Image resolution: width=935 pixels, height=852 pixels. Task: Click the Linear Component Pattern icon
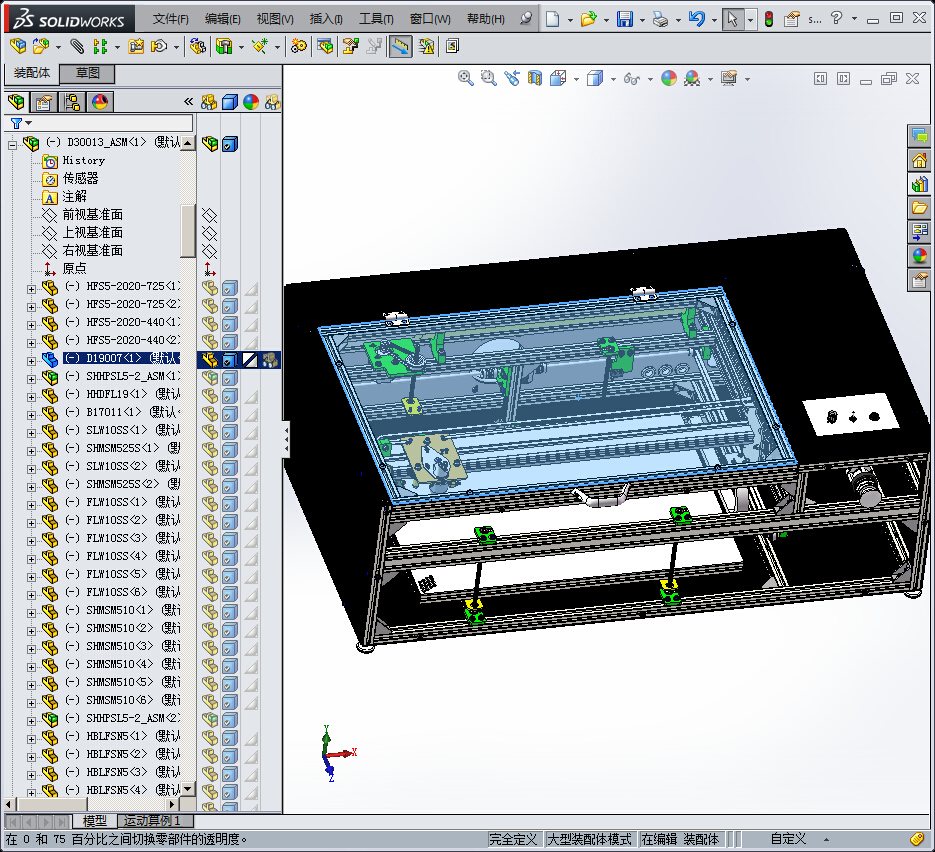[100, 46]
